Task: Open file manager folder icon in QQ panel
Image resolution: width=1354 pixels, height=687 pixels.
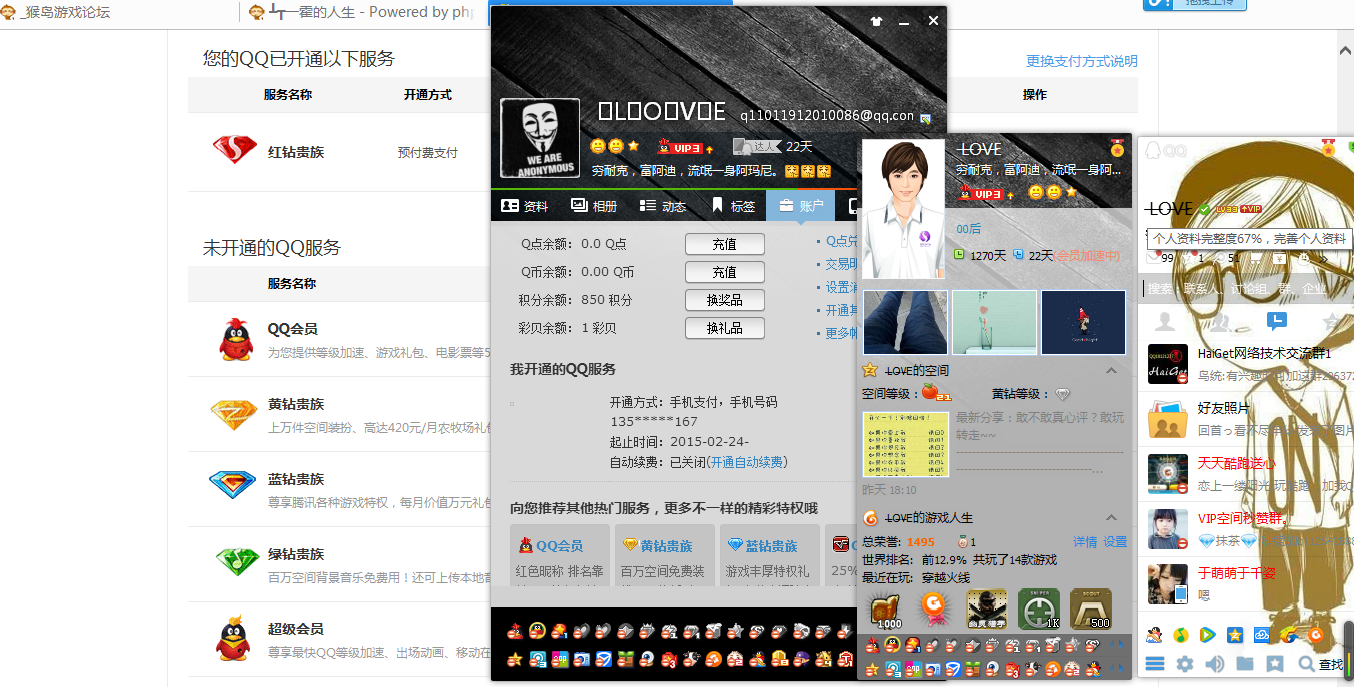Action: [1245, 664]
